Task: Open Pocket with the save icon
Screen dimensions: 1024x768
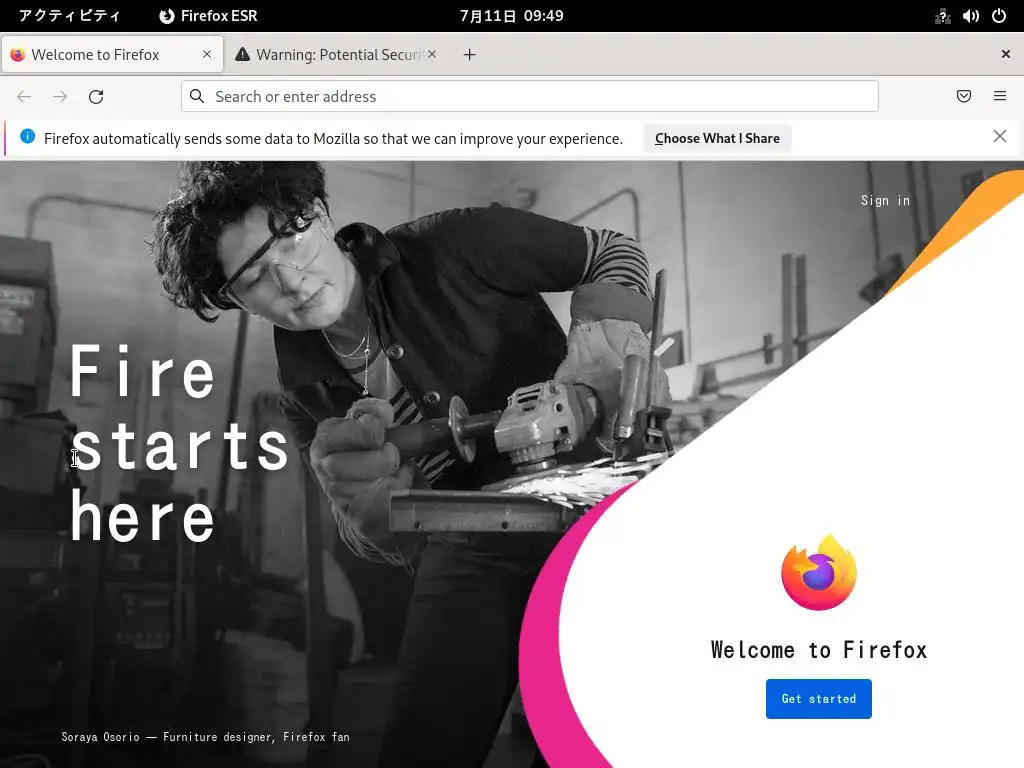Action: point(963,96)
